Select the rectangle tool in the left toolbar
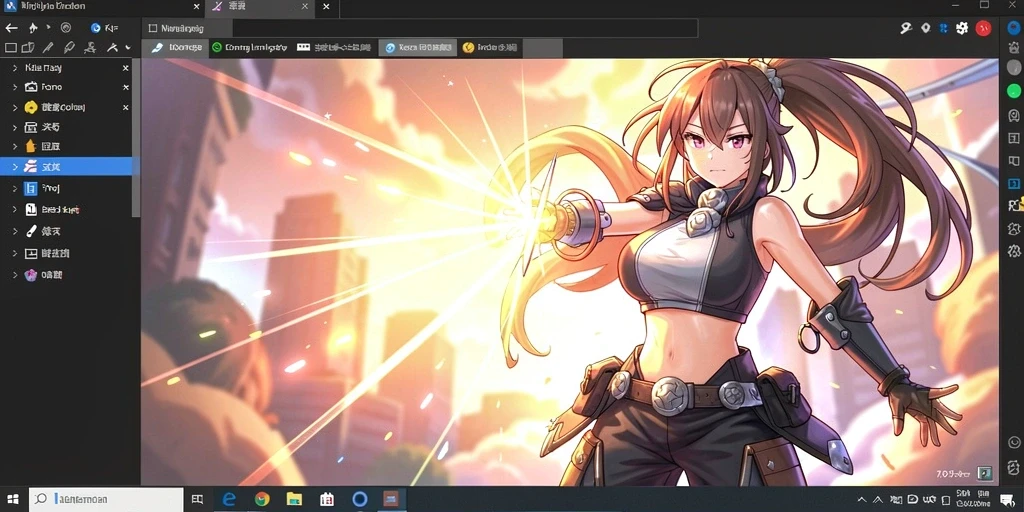 pos(10,48)
